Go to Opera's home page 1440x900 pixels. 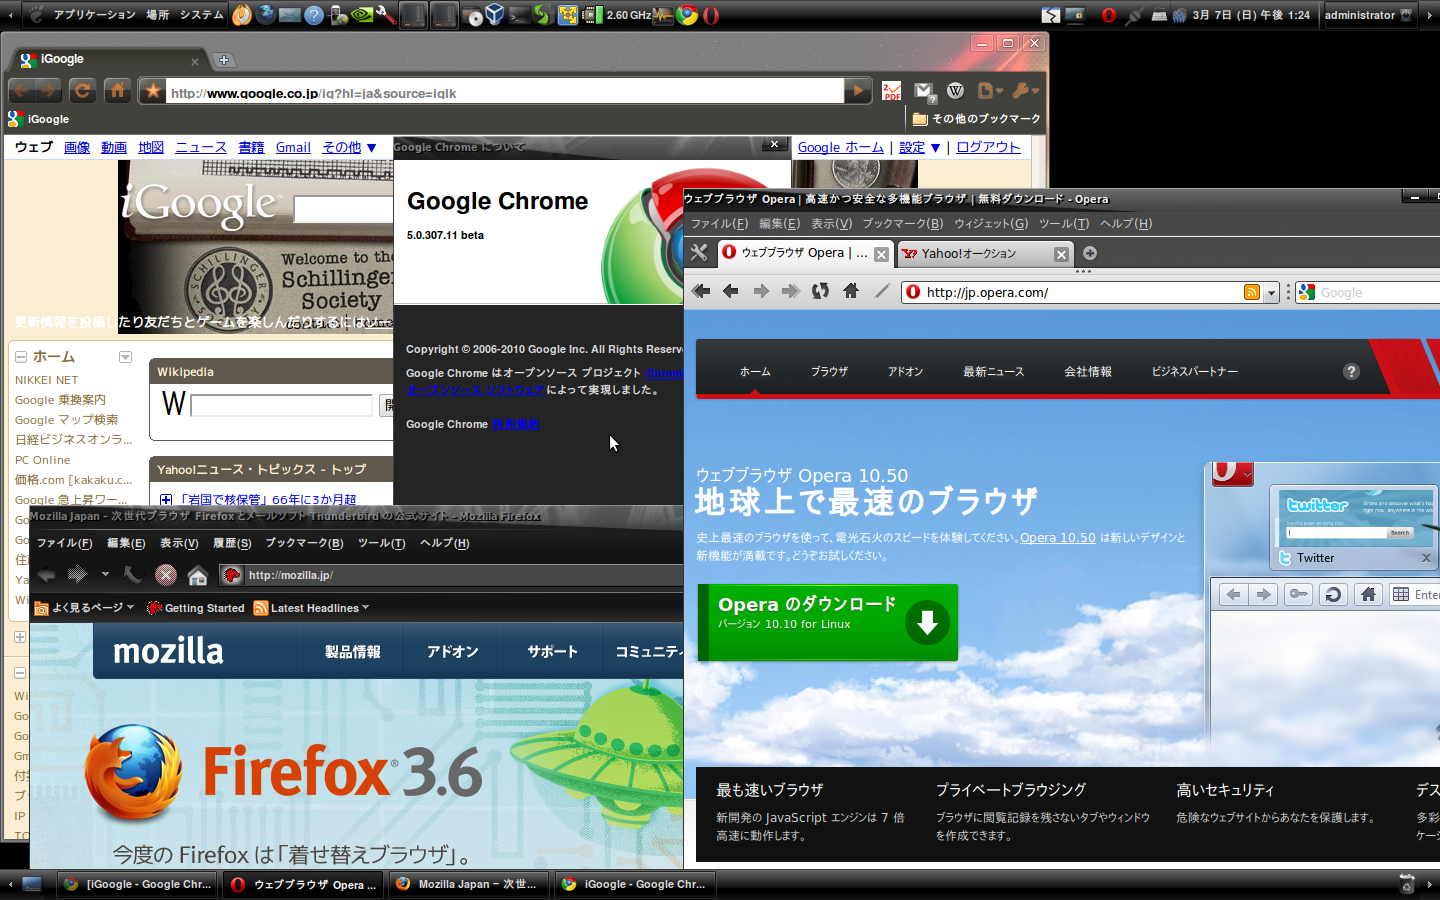pyautogui.click(x=851, y=291)
